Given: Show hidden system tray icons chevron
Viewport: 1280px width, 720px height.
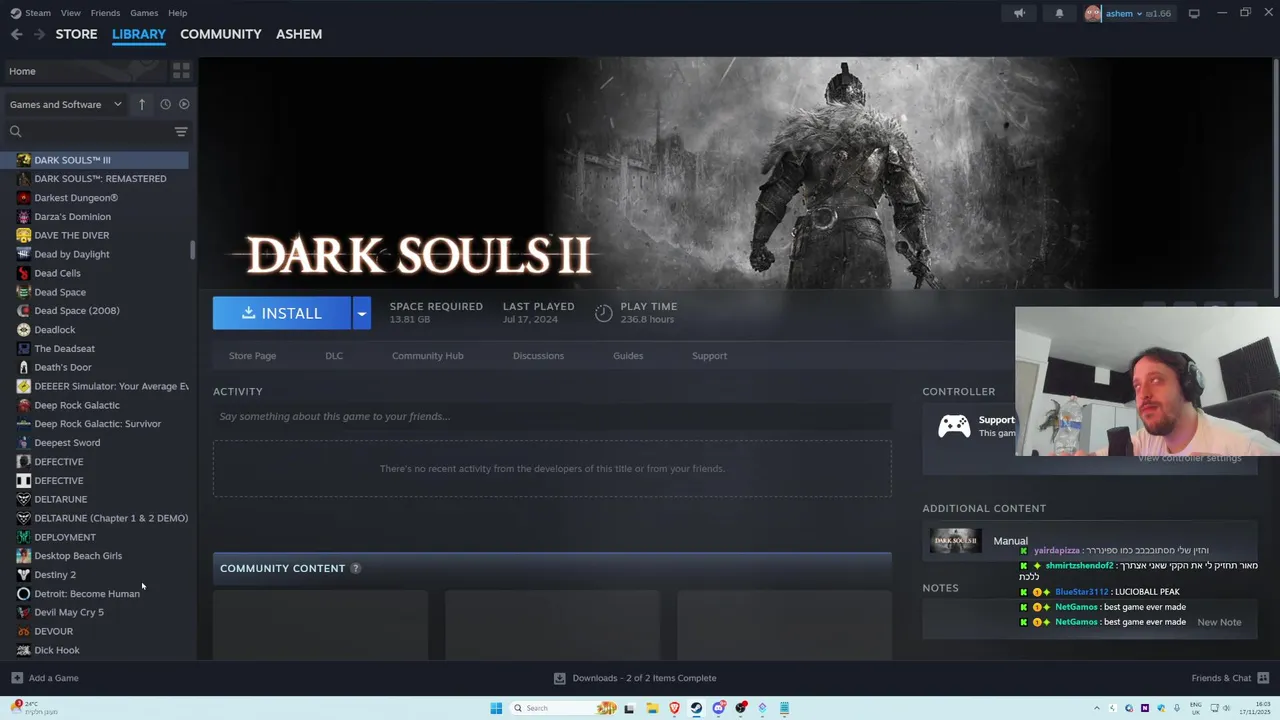Looking at the screenshot, I should (1096, 708).
